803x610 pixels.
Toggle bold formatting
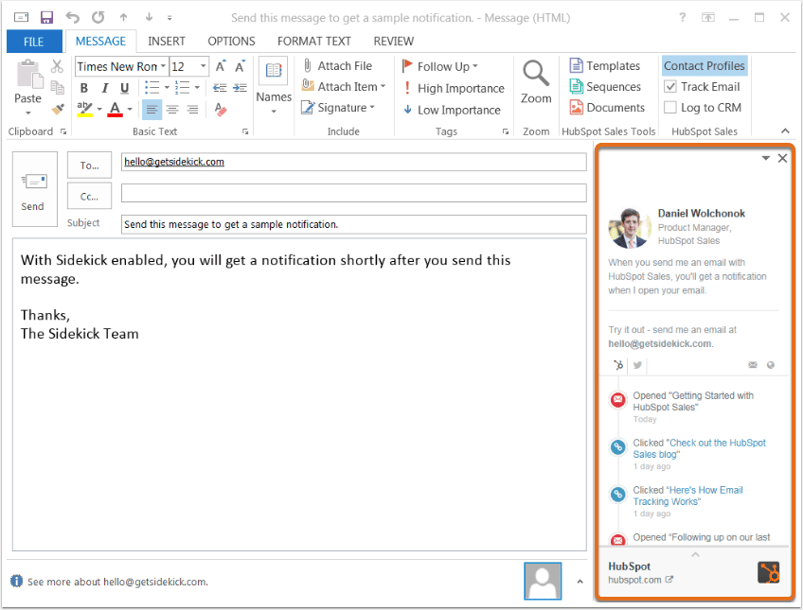coord(84,88)
